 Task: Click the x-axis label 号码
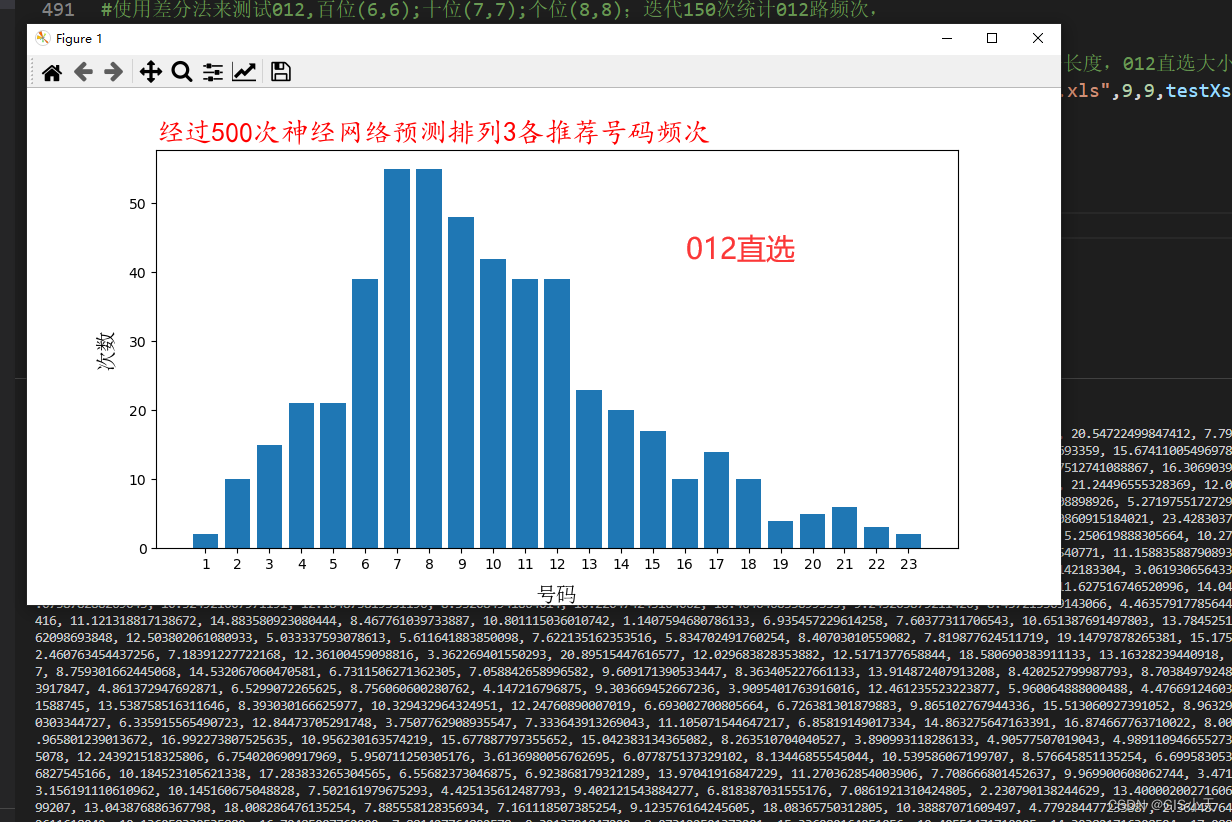pos(557,594)
